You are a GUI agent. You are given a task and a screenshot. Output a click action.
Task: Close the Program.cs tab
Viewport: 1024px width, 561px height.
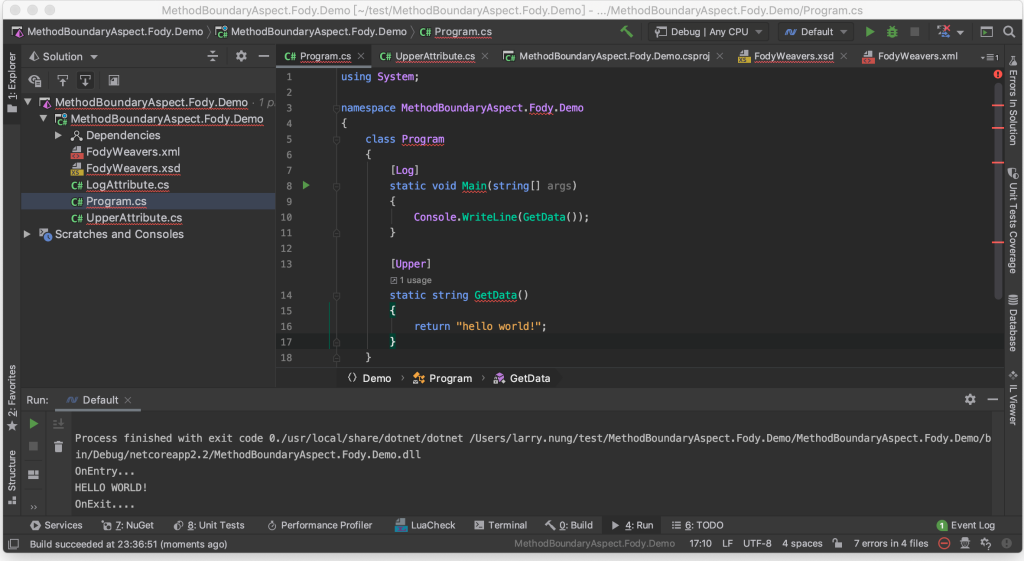click(x=360, y=56)
